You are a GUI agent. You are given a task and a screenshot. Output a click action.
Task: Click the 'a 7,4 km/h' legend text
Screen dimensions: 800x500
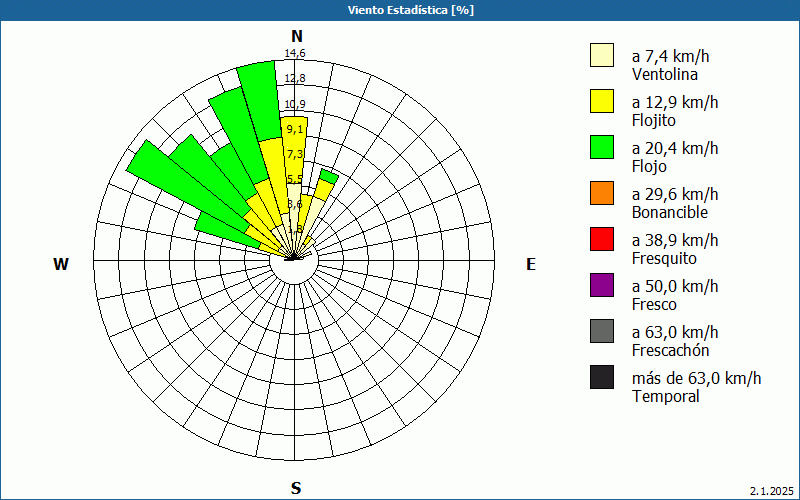tap(670, 56)
